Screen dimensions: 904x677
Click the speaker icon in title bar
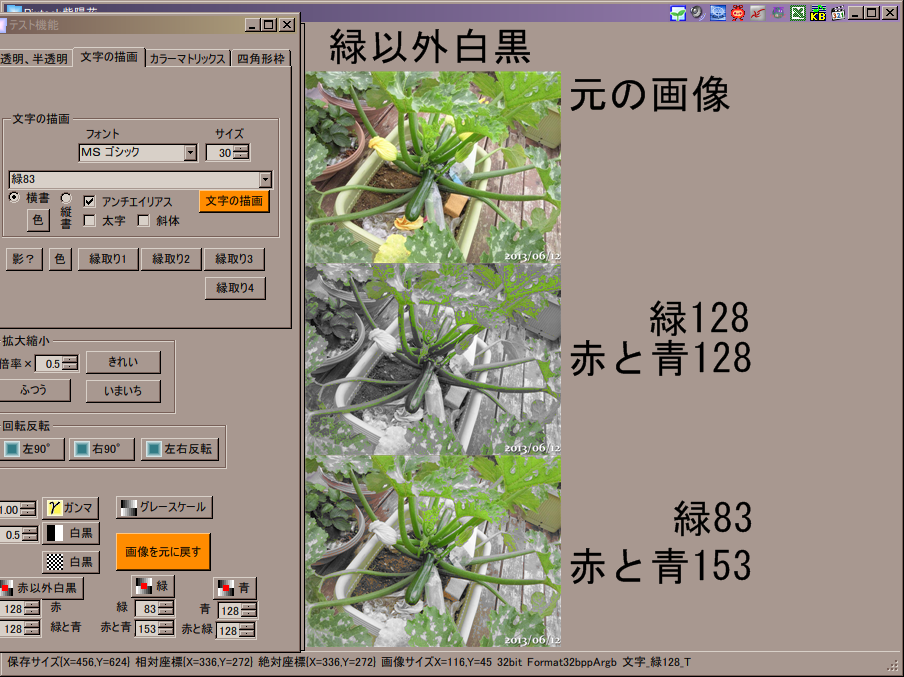(698, 13)
